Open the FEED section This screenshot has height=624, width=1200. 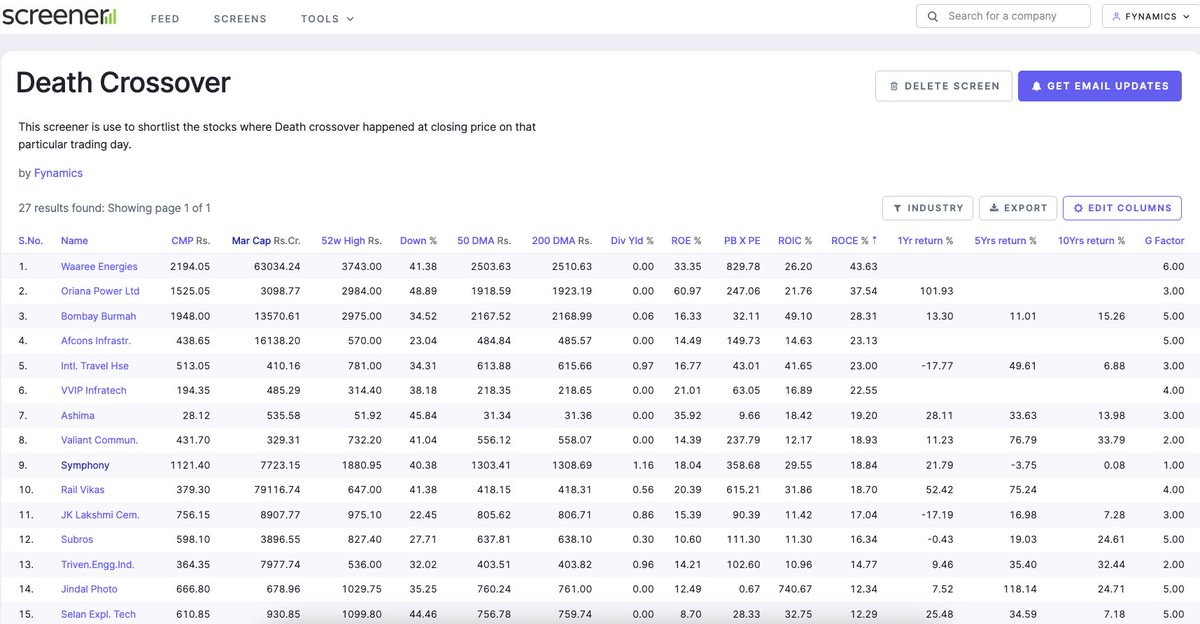click(165, 18)
